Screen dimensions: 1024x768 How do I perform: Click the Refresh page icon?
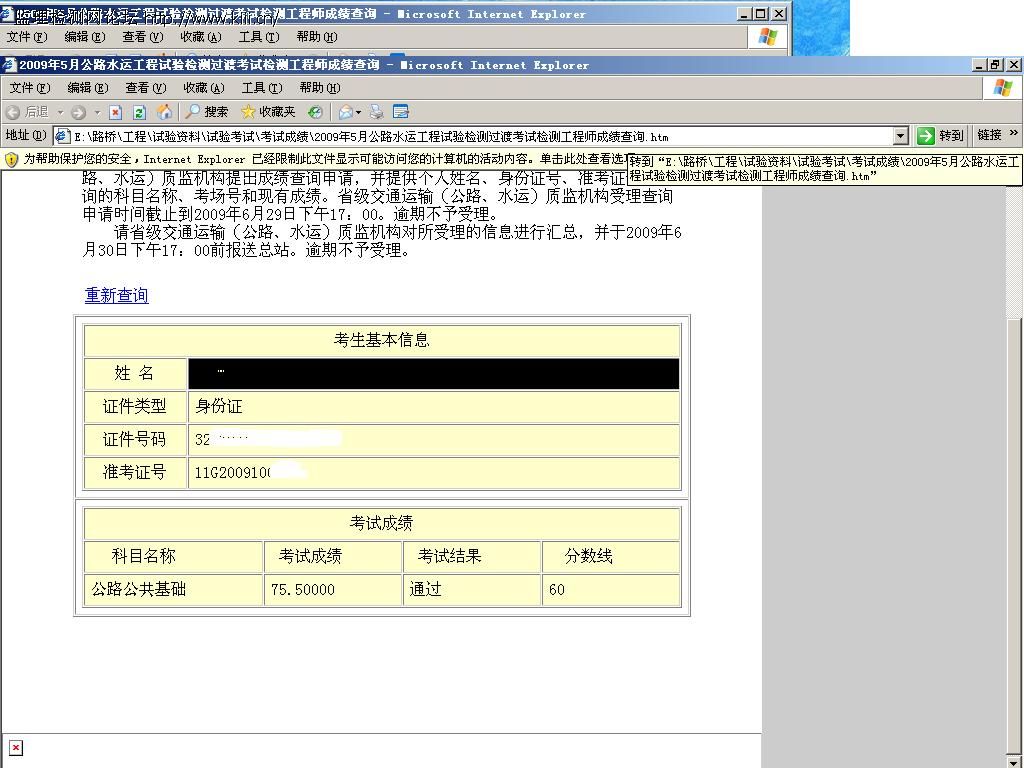139,112
